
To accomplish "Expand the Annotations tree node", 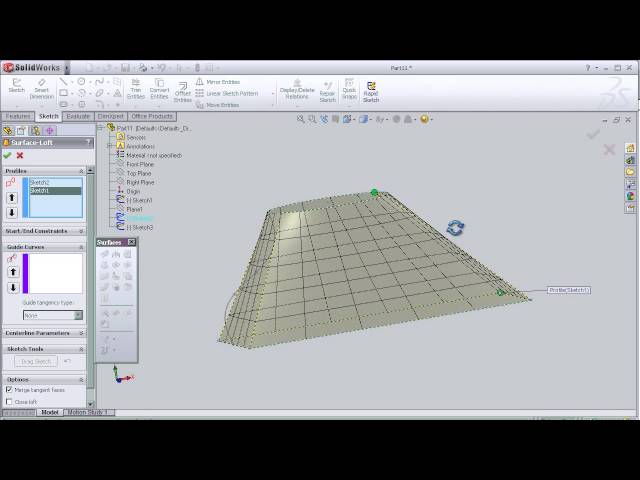I will 109,146.
